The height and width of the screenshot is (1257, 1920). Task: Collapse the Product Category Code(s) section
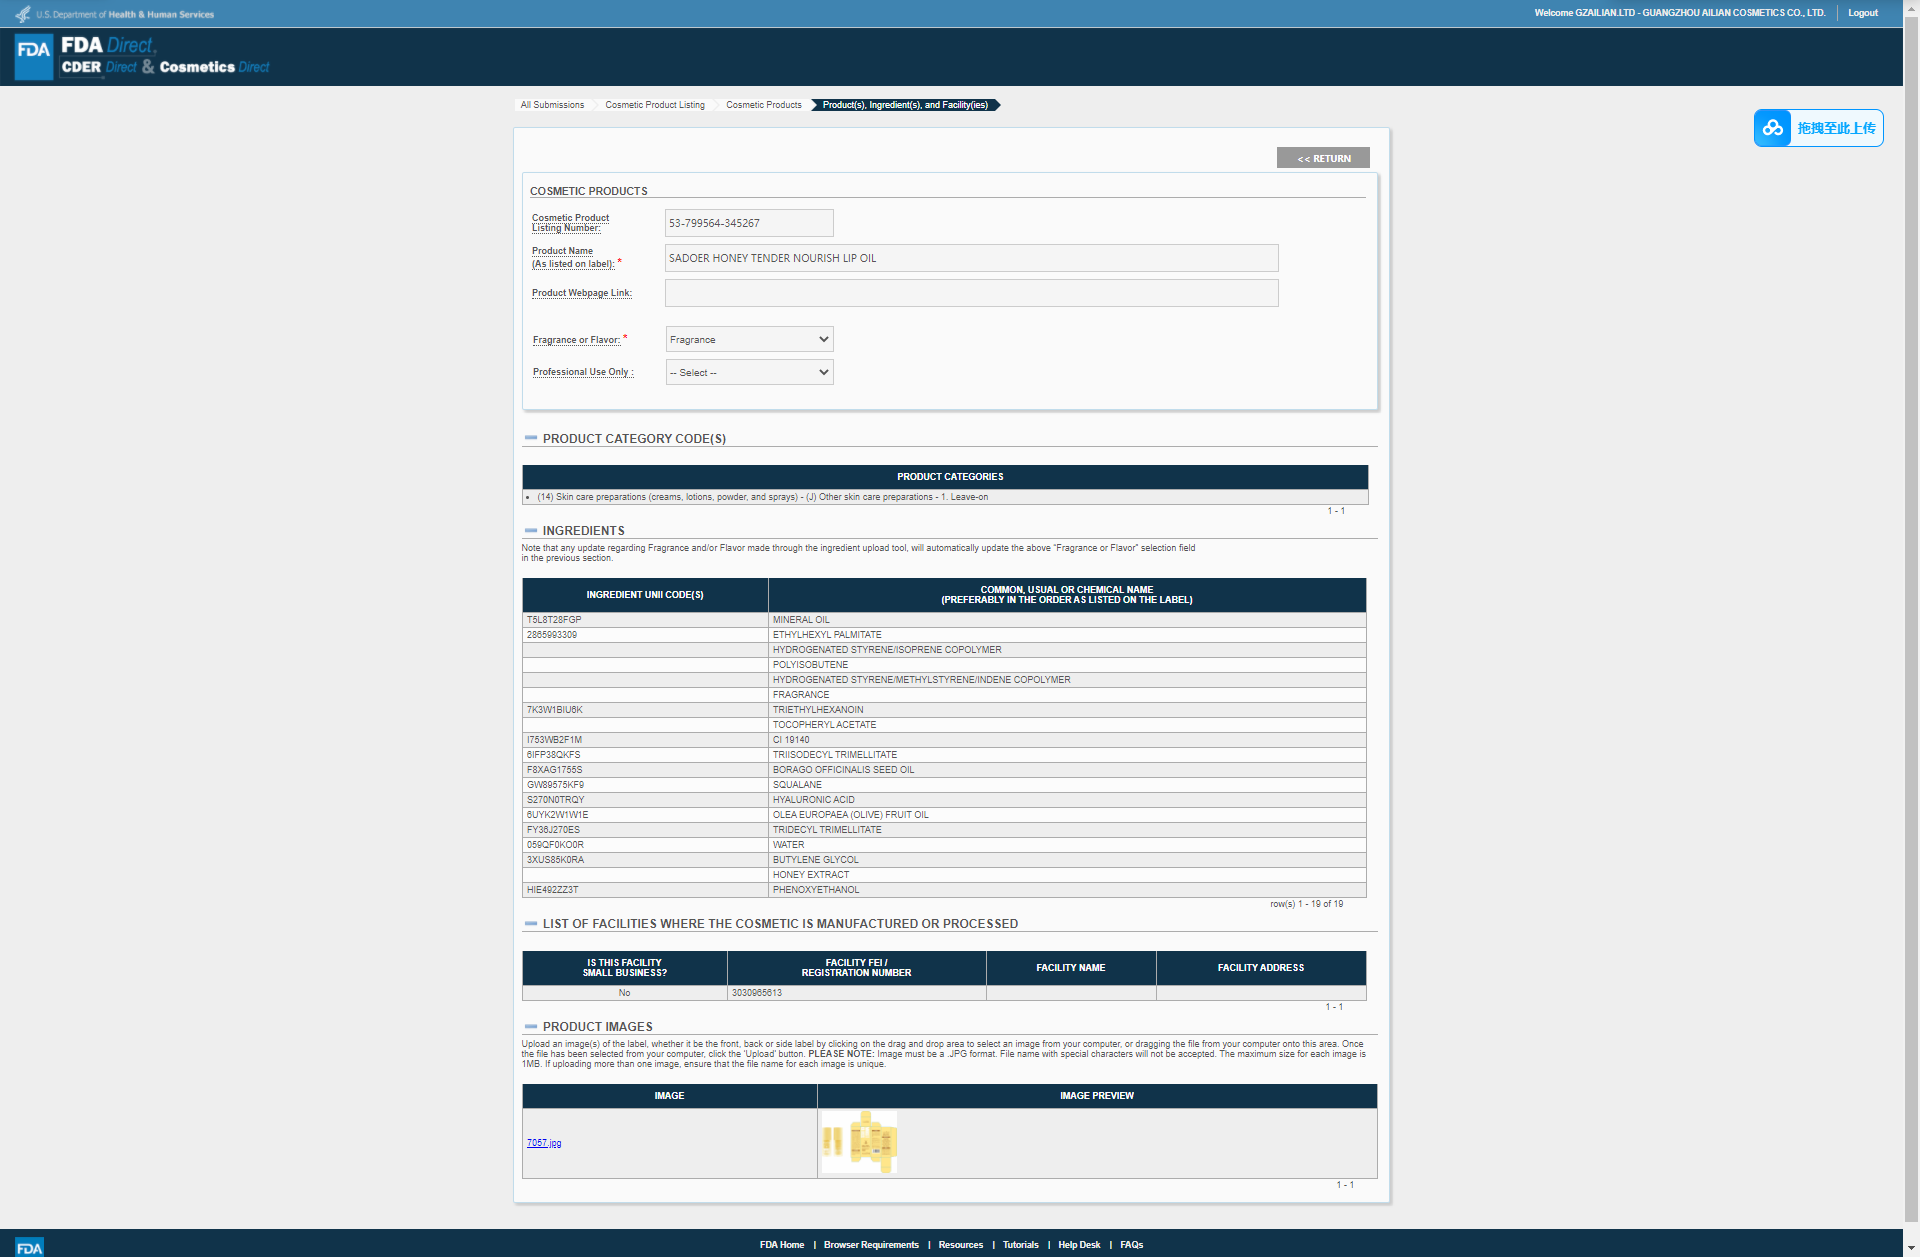pos(531,438)
